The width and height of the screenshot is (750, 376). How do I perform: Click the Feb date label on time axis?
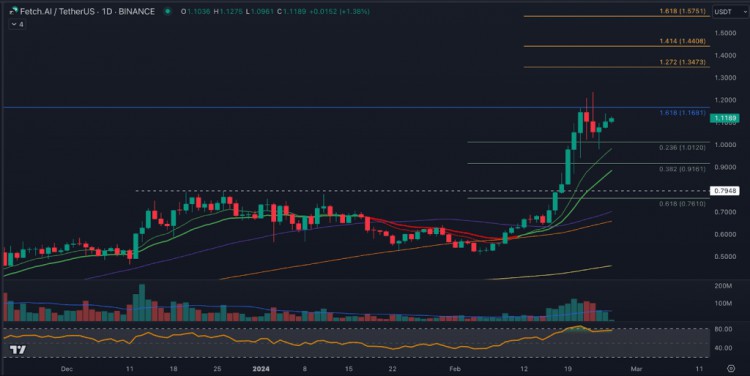455,369
